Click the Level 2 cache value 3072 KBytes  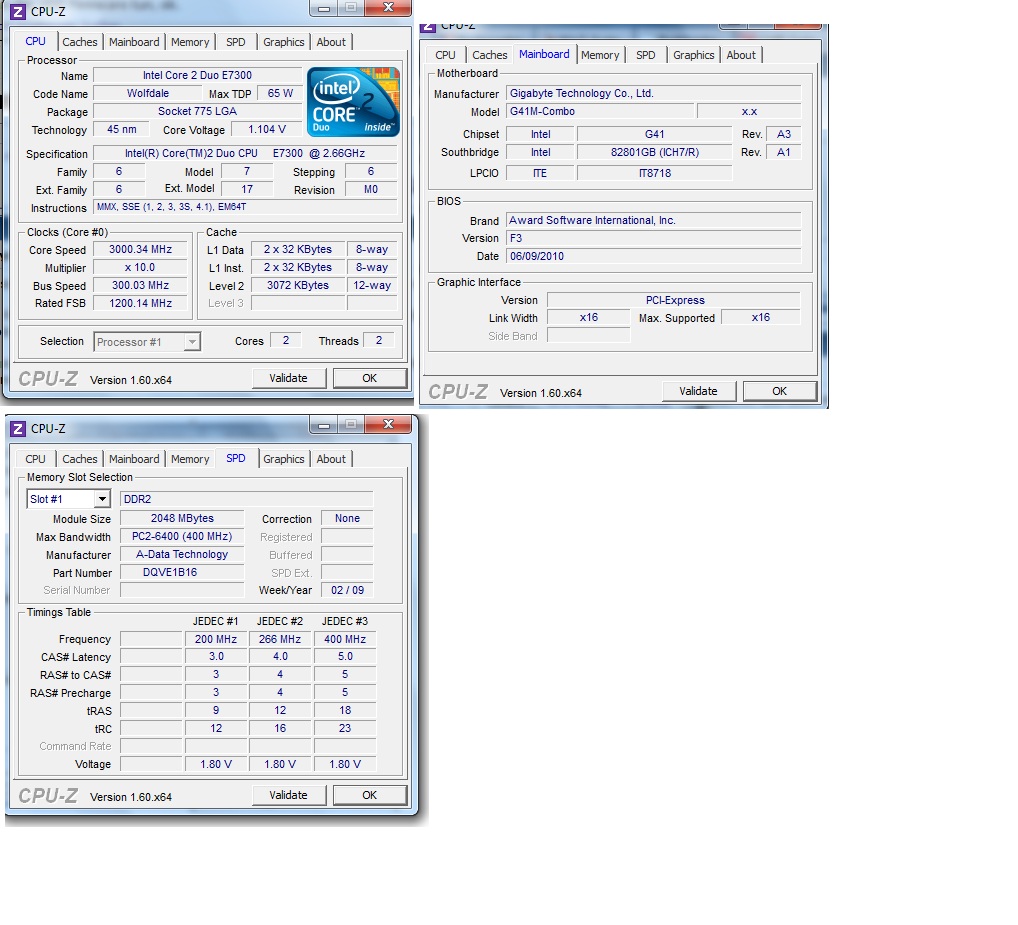click(297, 286)
